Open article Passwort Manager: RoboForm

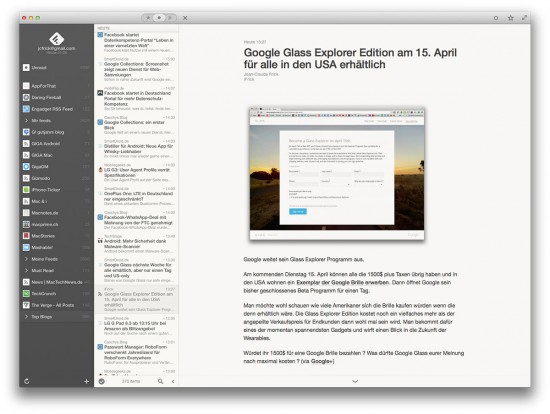tap(136, 352)
